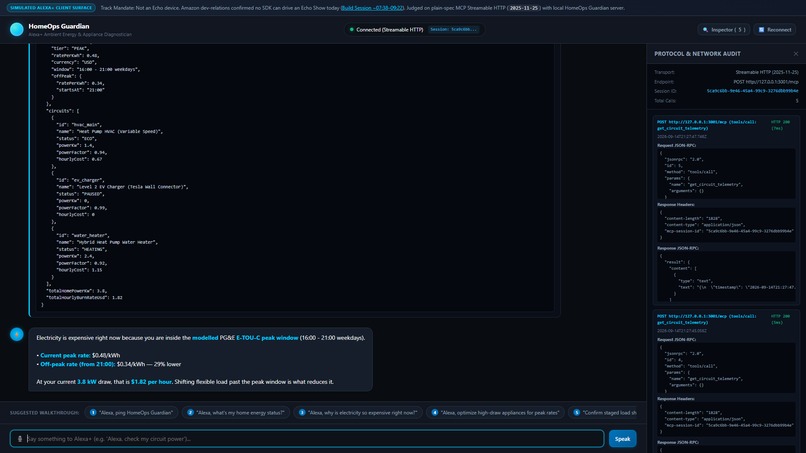Click the Transport 'Streamable HTTP (2025-11-25)' value
806x453 pixels.
click(767, 73)
